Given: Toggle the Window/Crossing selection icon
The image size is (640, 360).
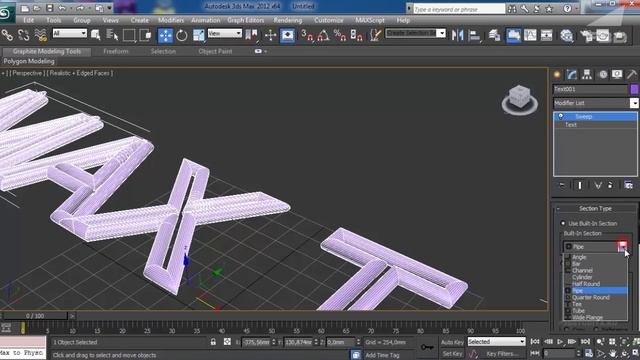Looking at the screenshot, I should pos(145,36).
